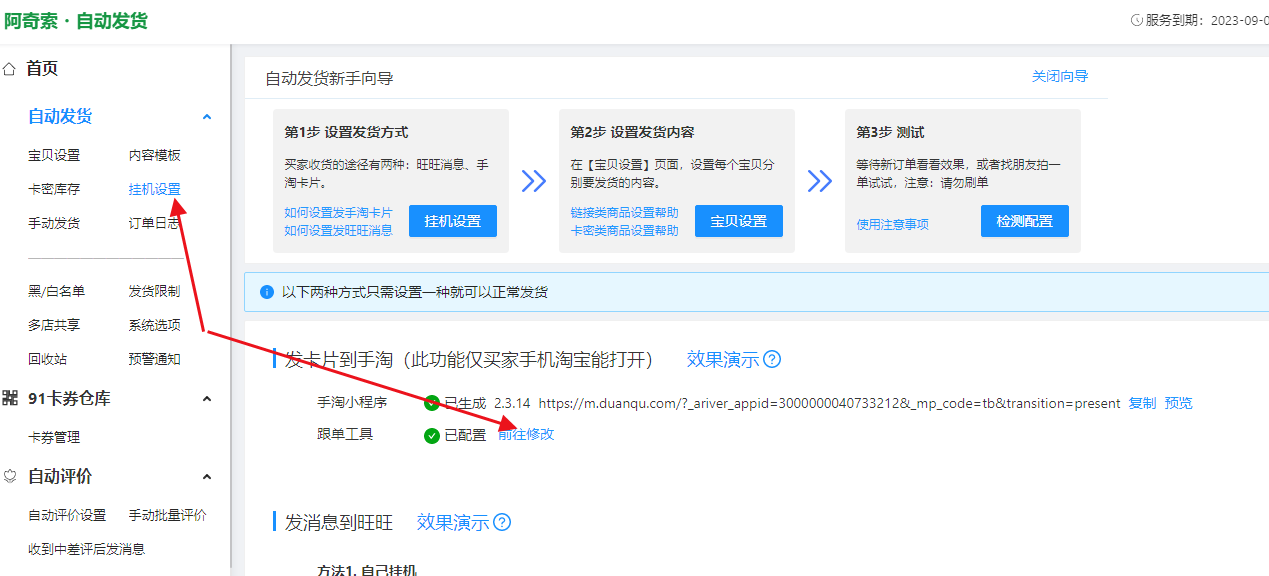Click the blue info icon in notice bar
Viewport: 1269px width, 576px height.
tap(267, 292)
